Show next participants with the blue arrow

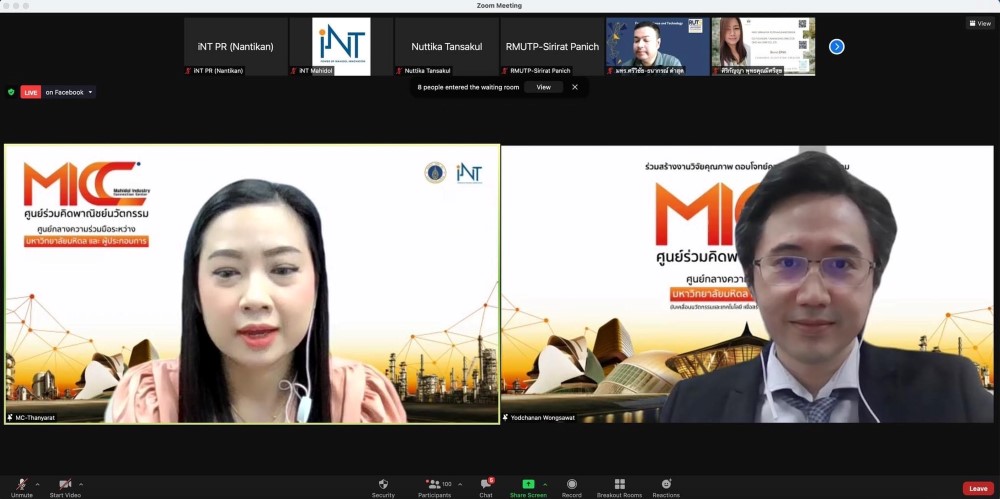coord(837,46)
